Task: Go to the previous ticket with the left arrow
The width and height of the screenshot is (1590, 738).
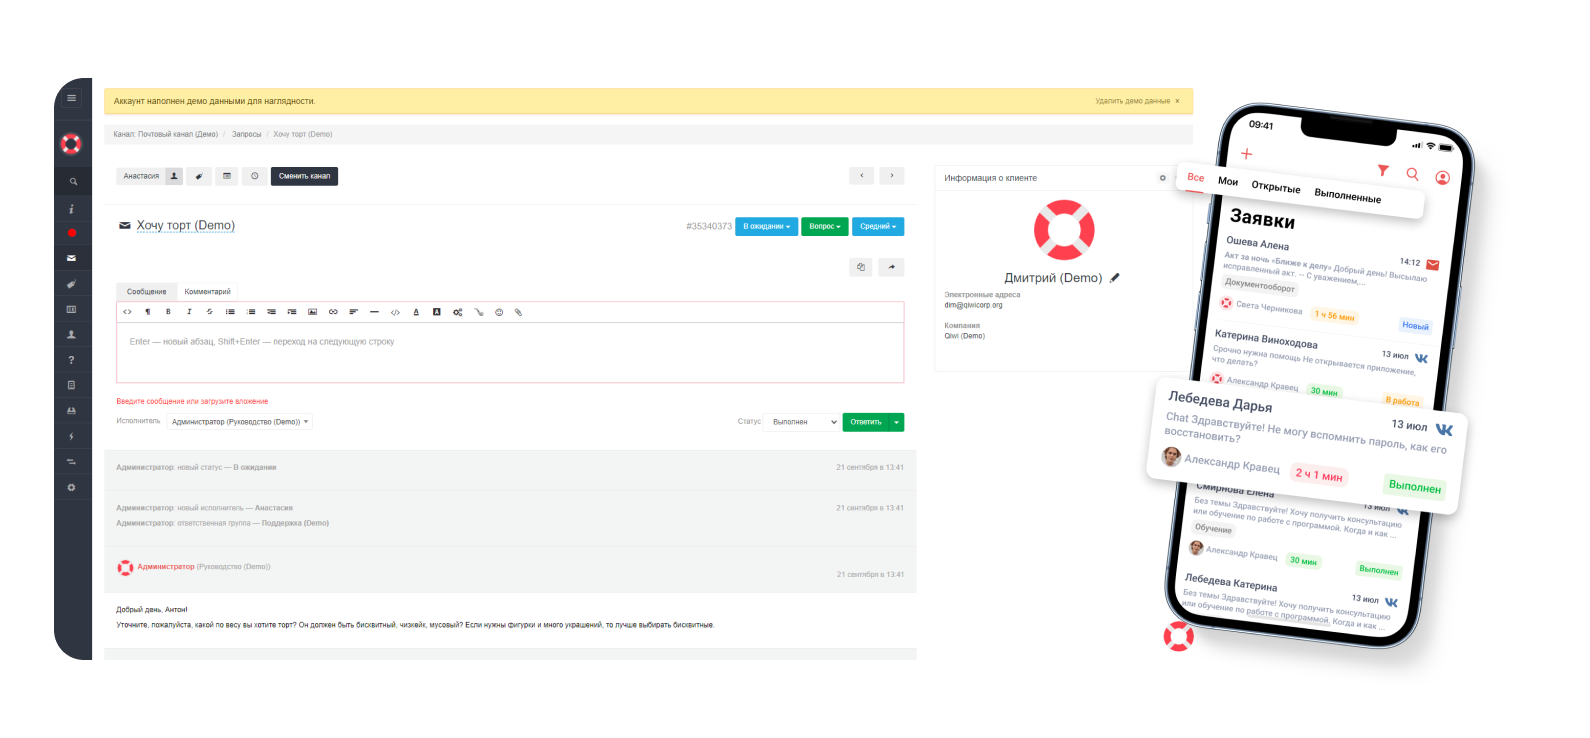Action: 862,175
